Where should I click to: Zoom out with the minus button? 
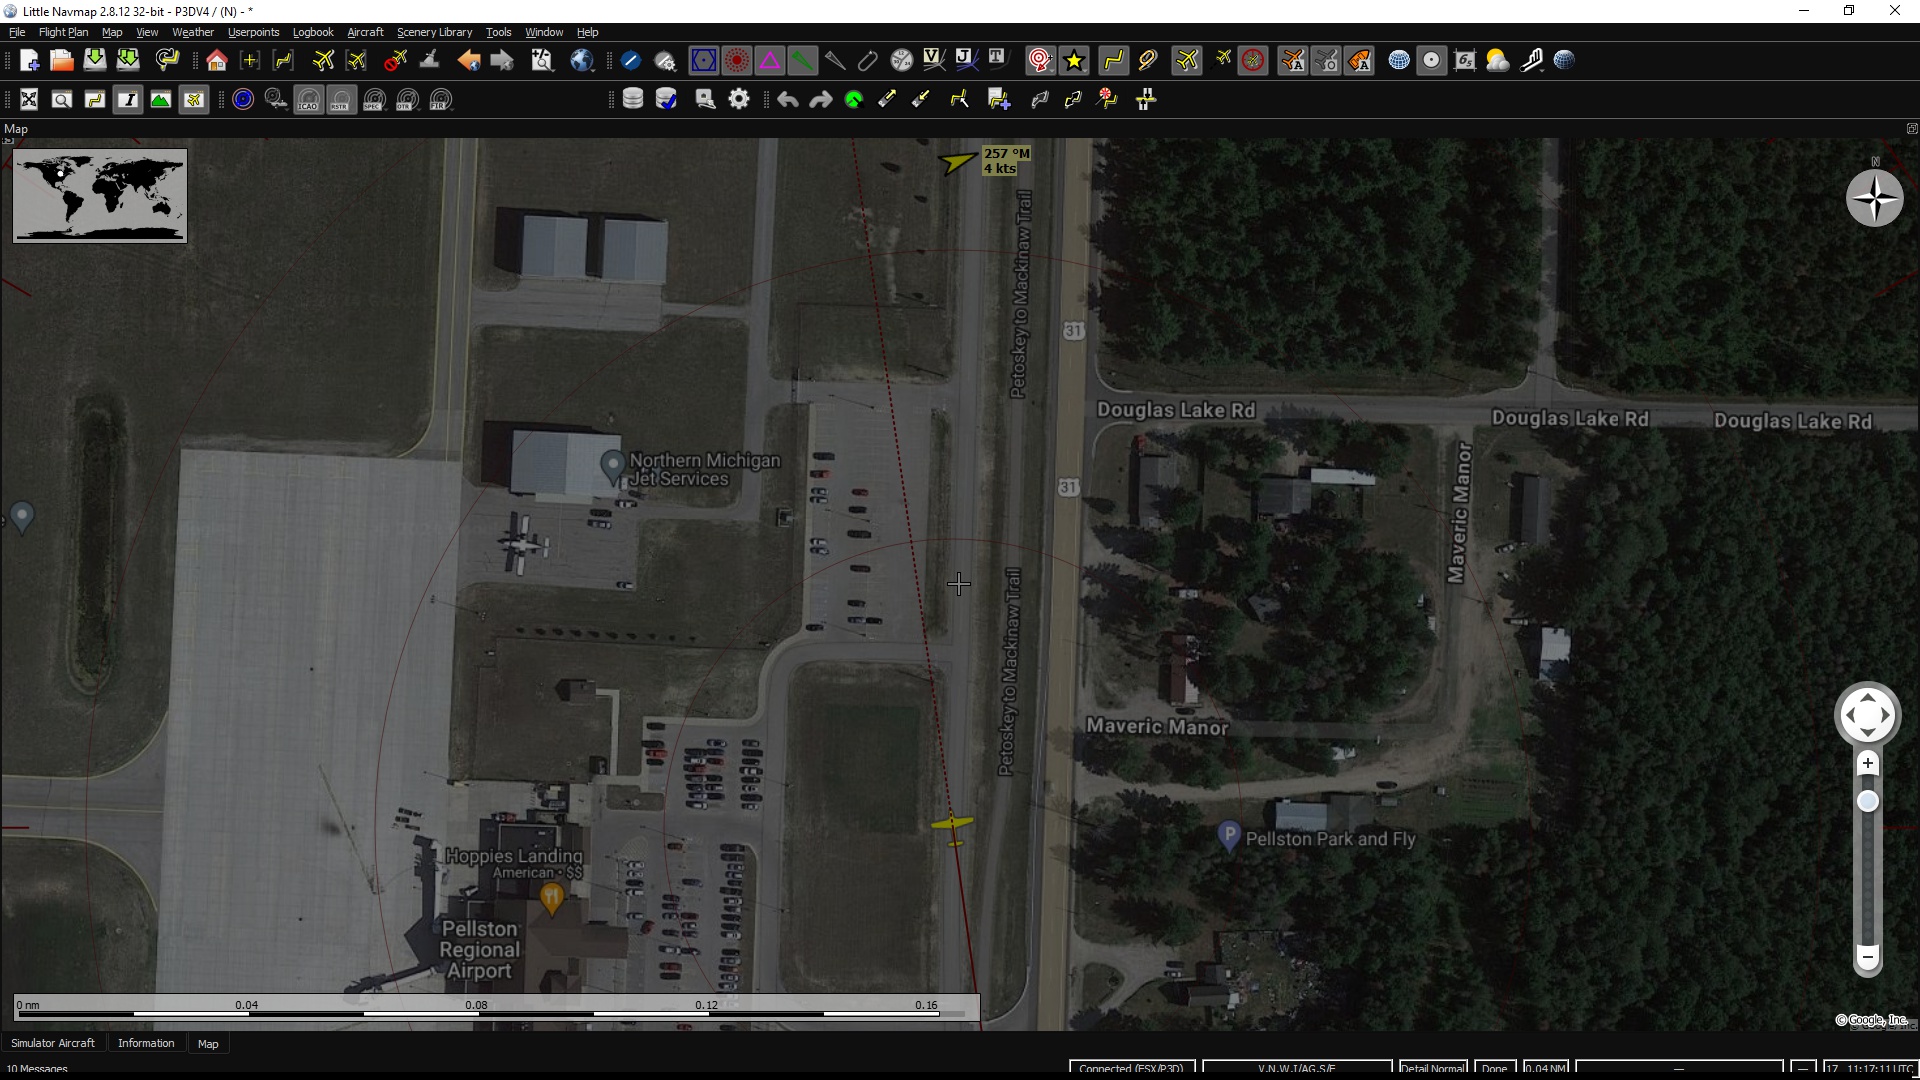click(1867, 957)
